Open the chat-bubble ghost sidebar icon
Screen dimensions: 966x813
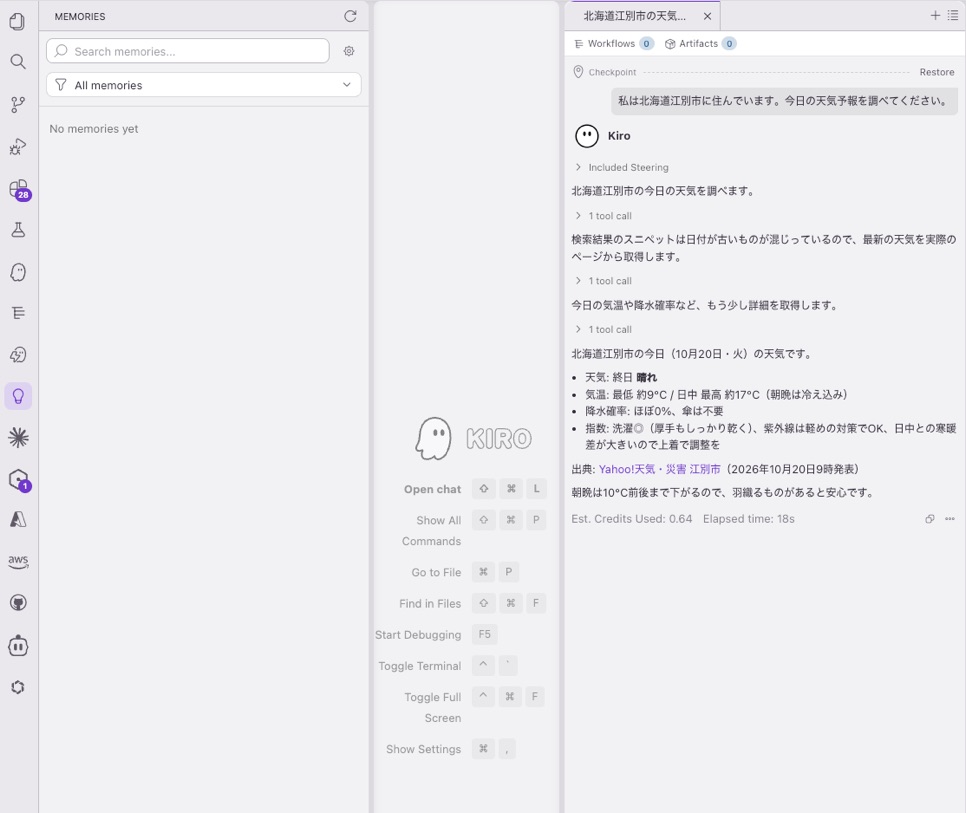click(x=18, y=355)
